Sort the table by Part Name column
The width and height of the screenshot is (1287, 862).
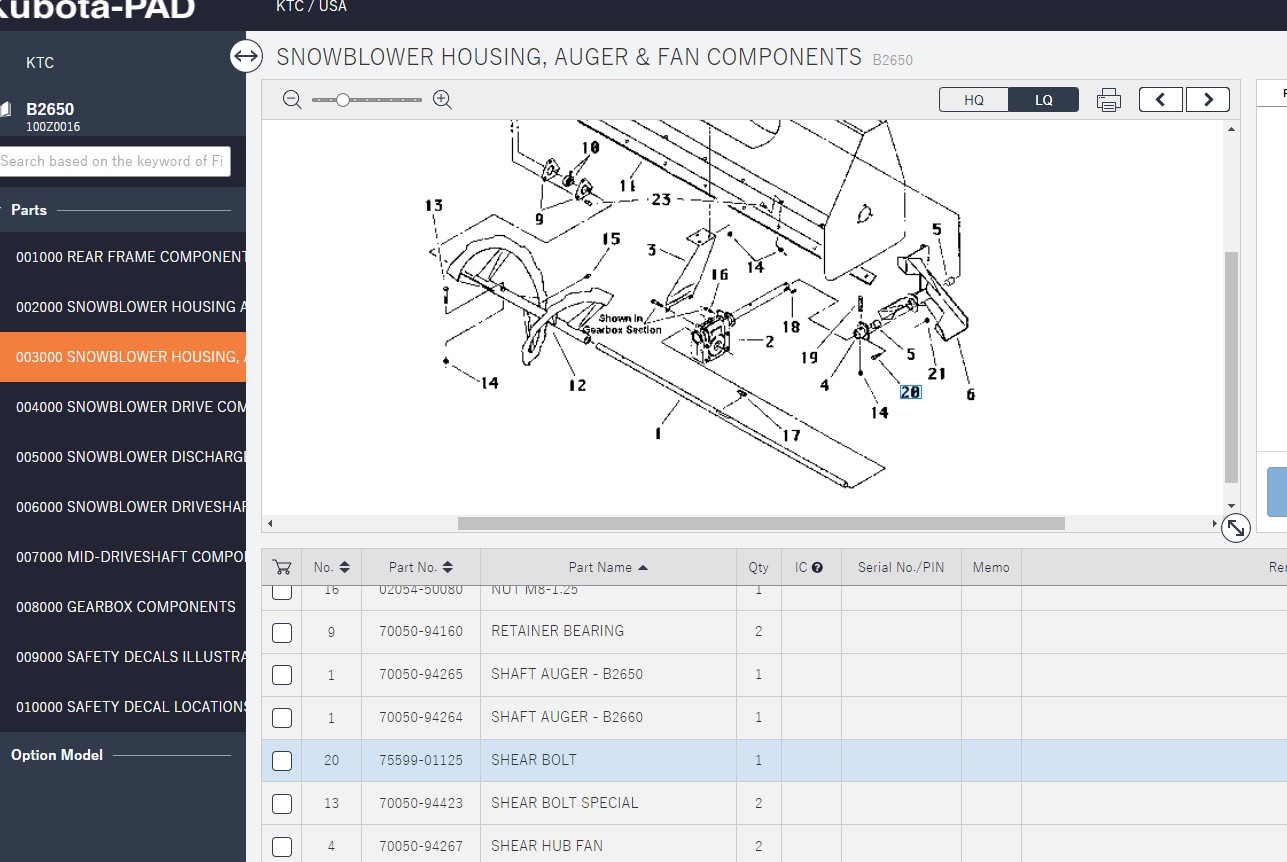pyautogui.click(x=608, y=567)
